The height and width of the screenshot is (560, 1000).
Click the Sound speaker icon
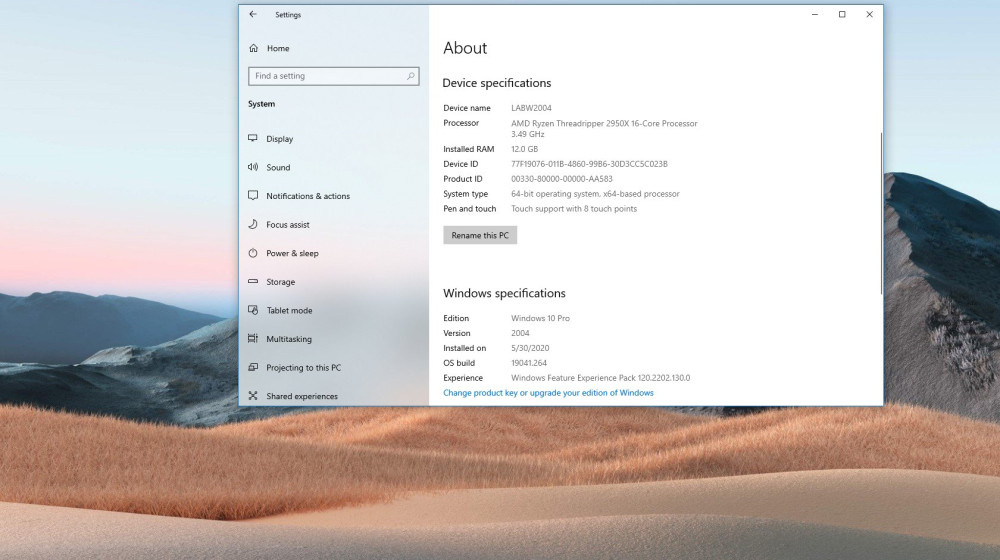(253, 167)
